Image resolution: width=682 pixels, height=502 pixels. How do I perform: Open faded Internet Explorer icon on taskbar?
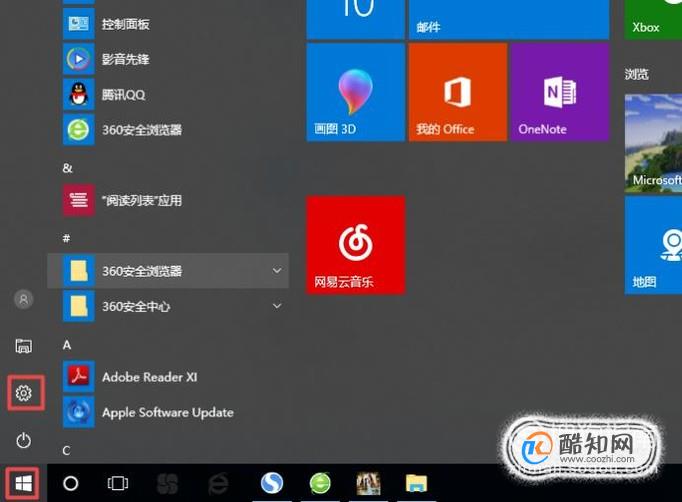coord(218,483)
